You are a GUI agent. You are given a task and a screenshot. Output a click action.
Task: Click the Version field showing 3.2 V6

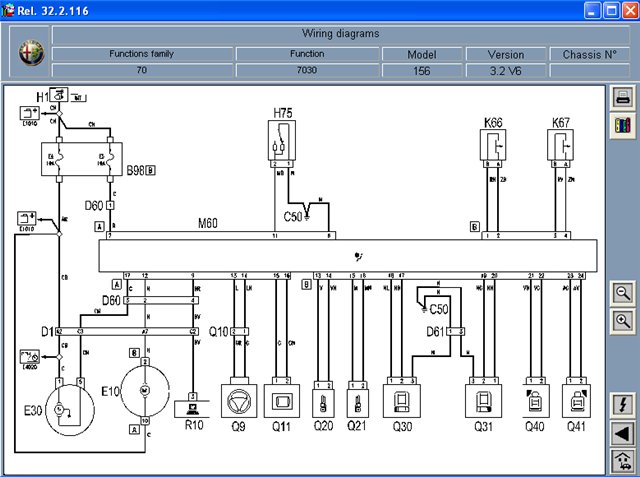click(506, 71)
